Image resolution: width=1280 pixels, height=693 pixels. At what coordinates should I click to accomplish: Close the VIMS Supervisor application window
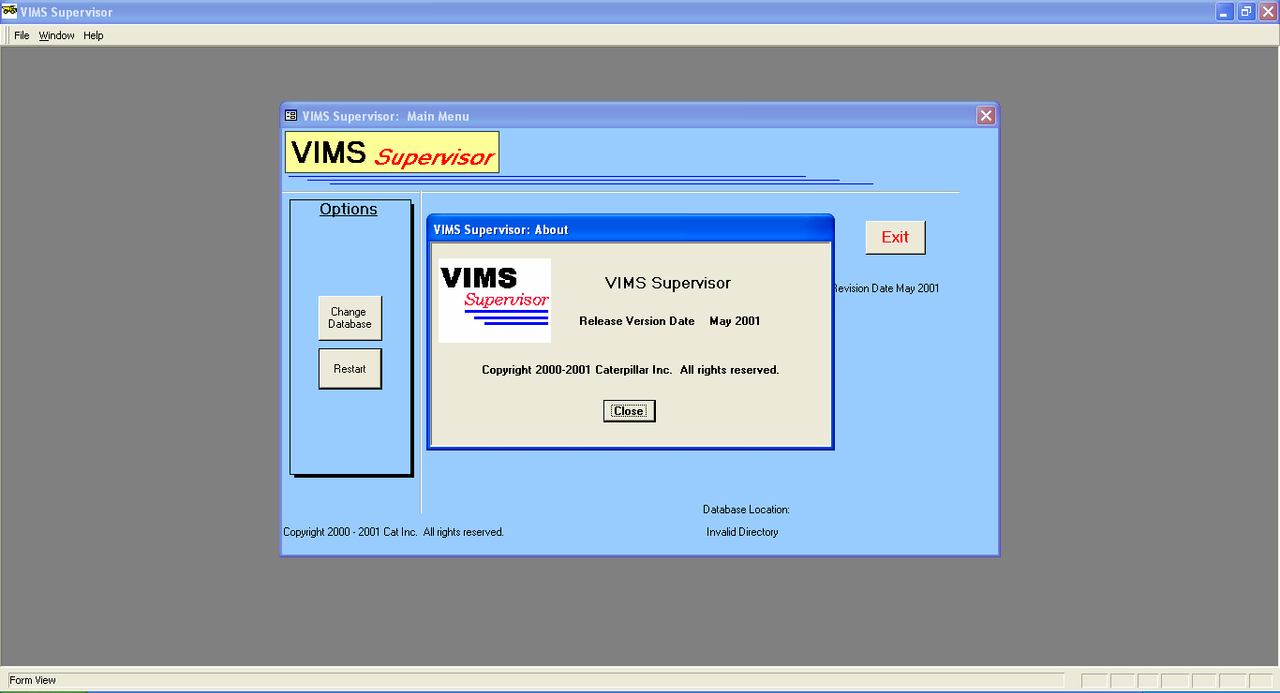(1267, 12)
